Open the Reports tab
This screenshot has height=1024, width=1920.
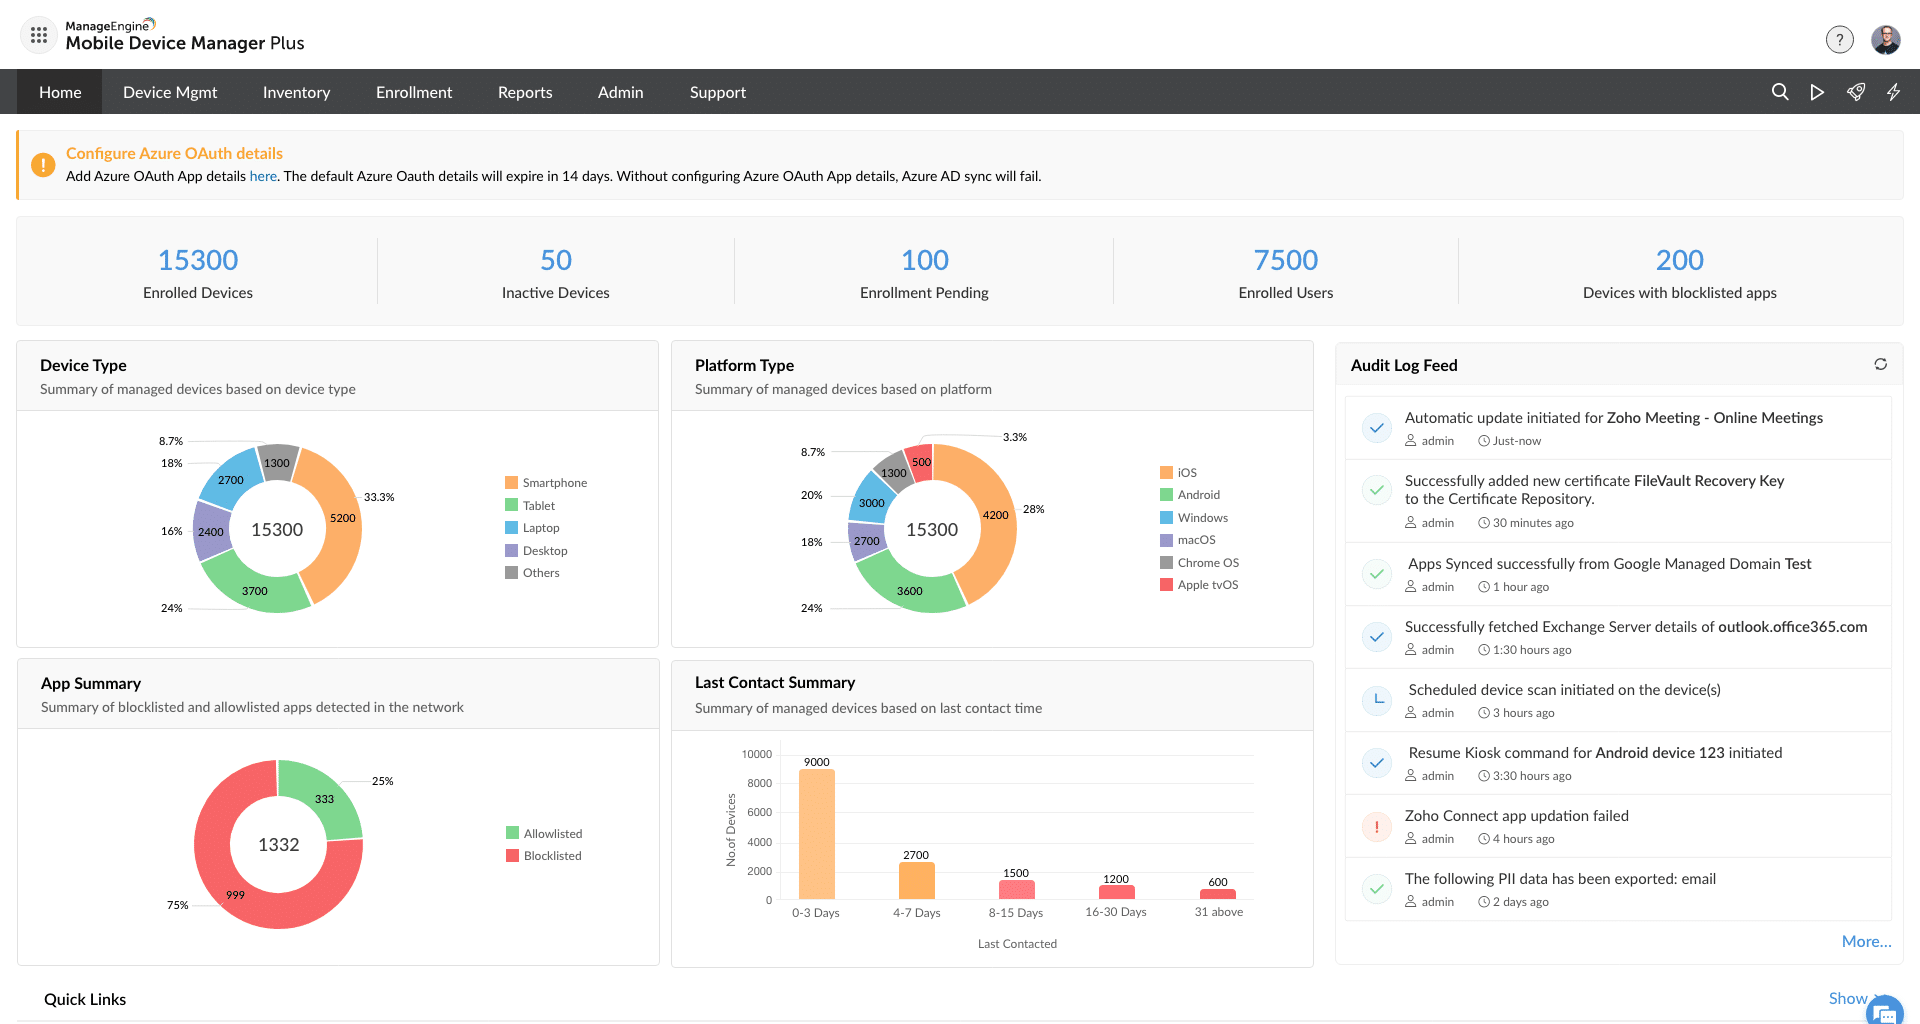tap(525, 92)
